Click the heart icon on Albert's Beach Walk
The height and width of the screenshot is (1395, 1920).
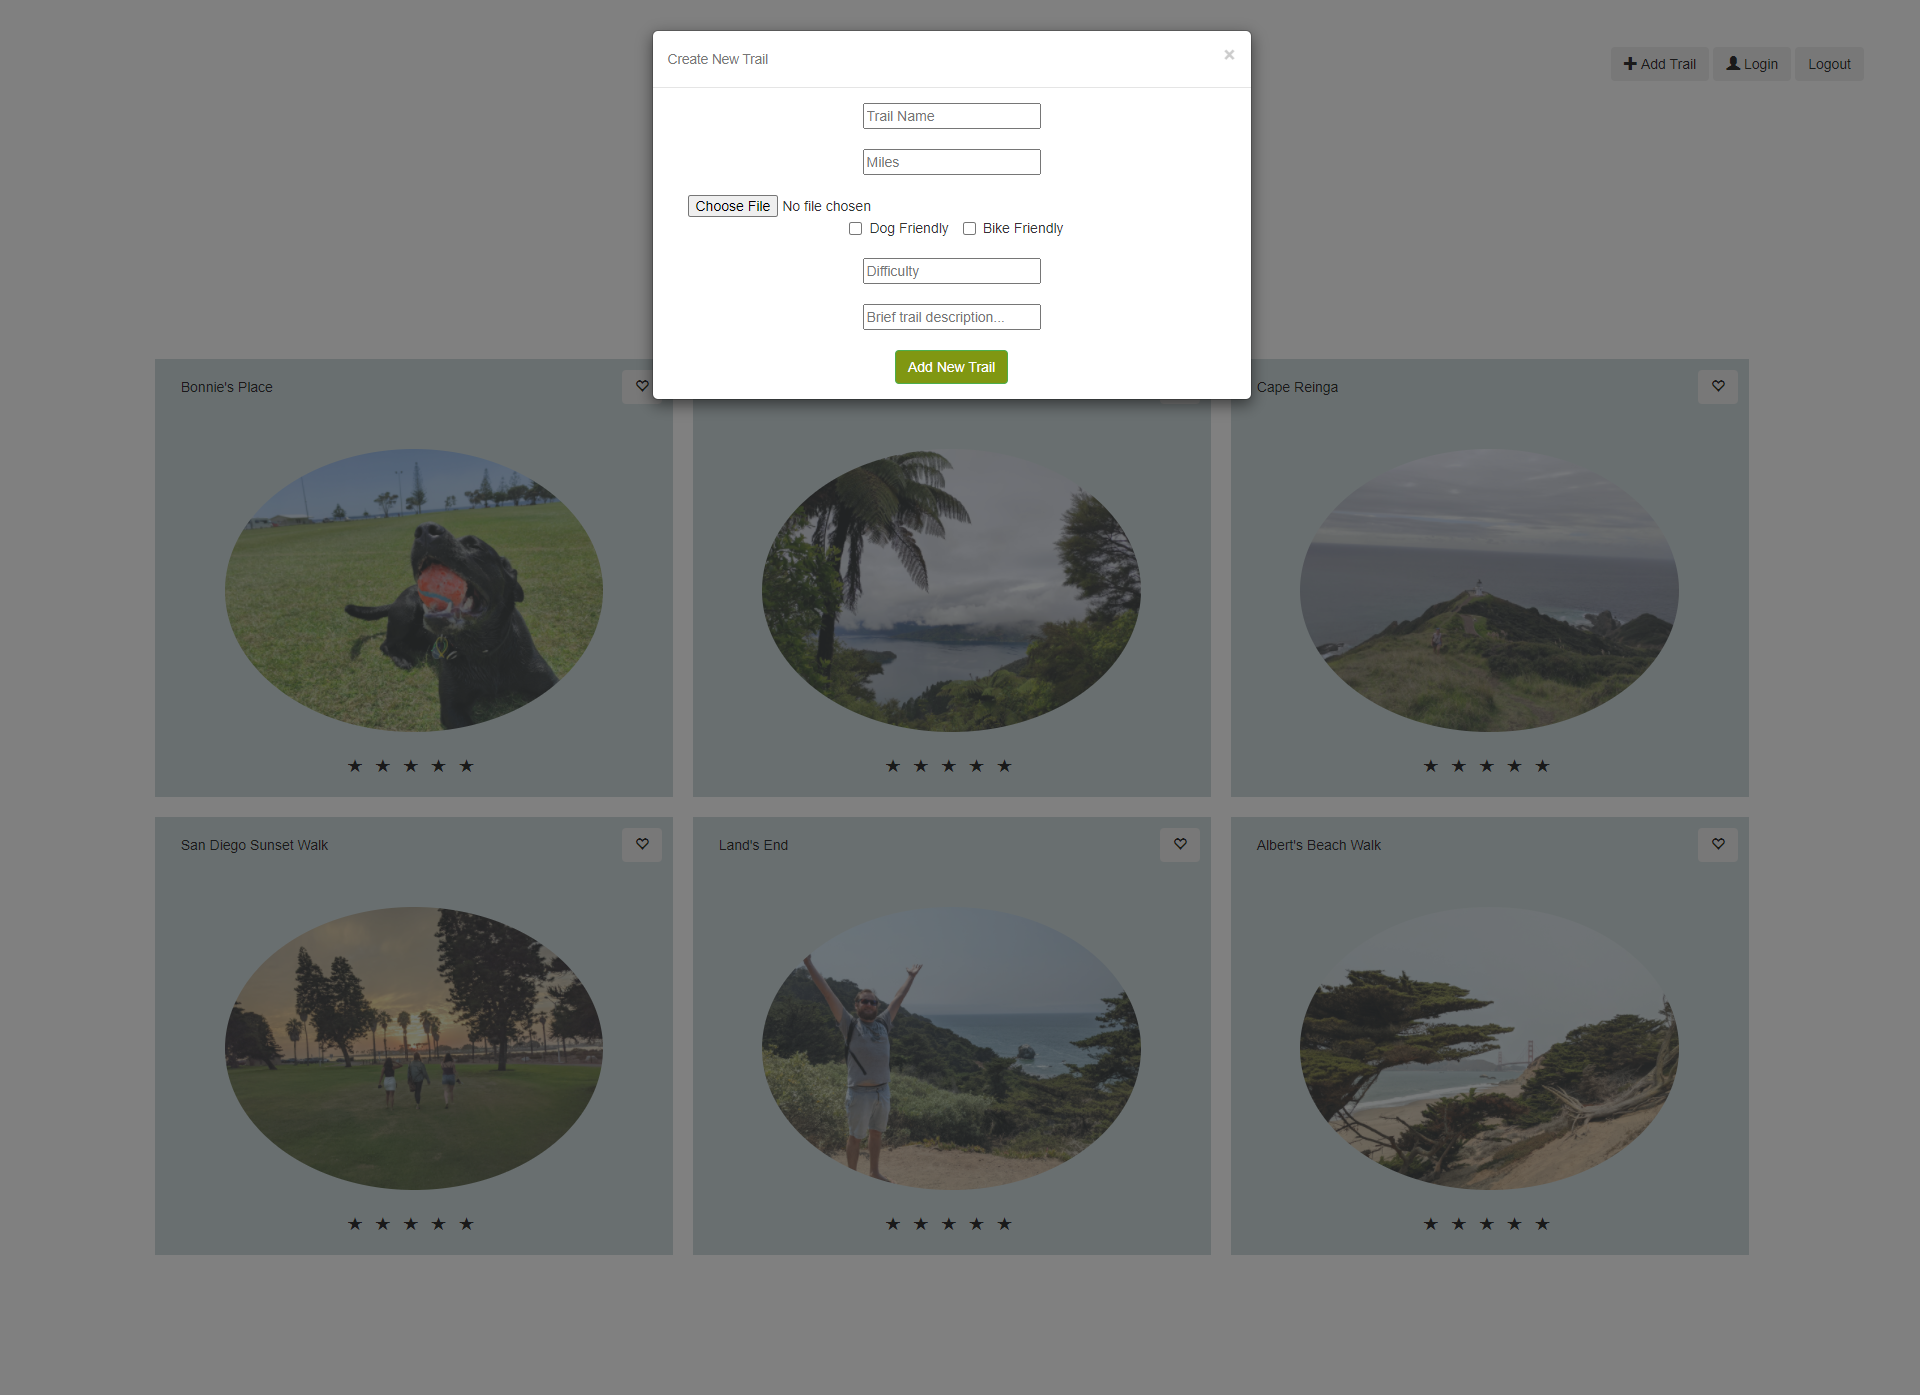point(1718,845)
